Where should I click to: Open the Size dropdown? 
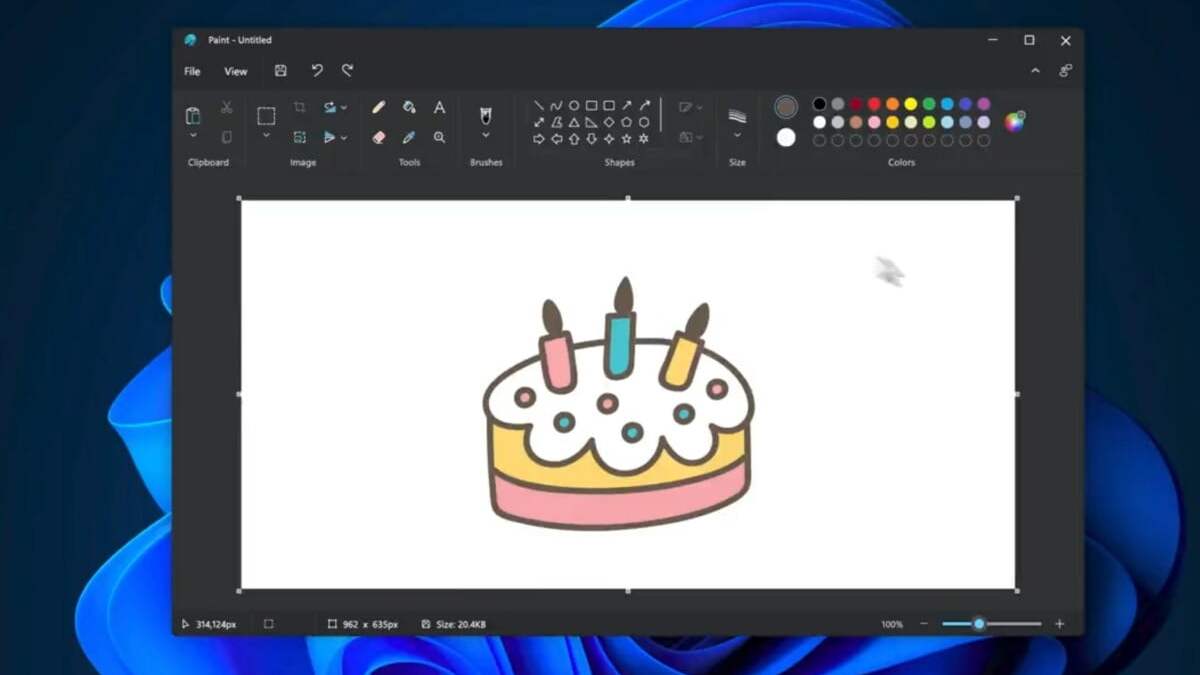737,135
